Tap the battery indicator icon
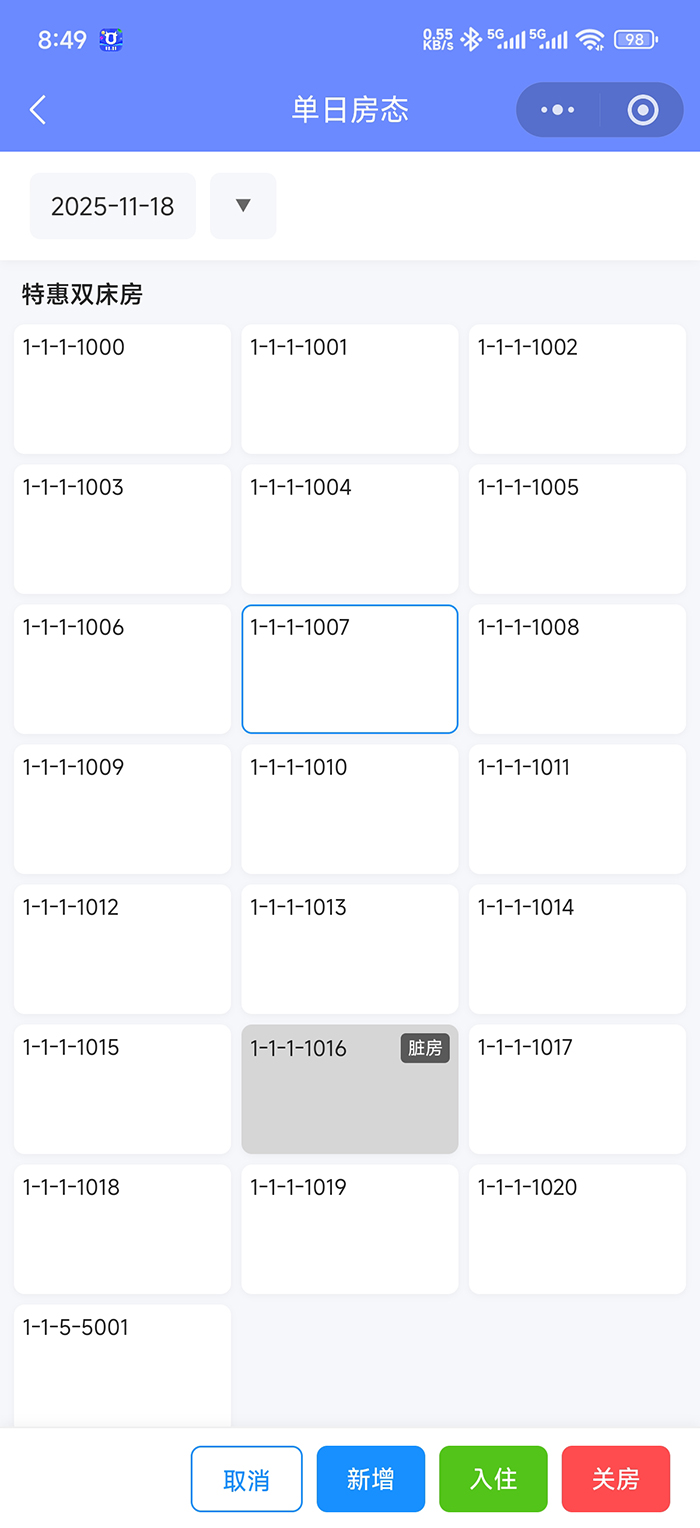 coord(636,40)
